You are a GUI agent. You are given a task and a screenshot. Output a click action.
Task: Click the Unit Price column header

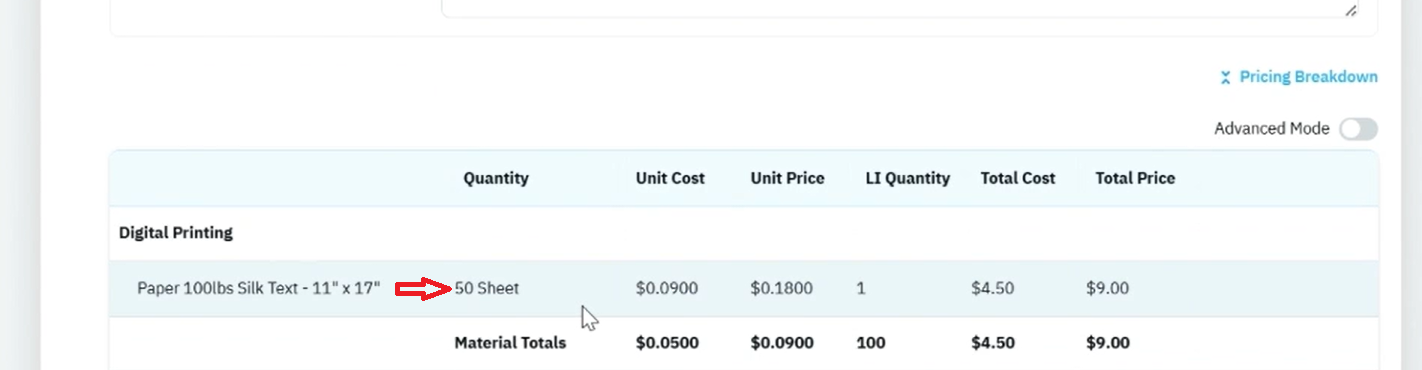tap(788, 178)
